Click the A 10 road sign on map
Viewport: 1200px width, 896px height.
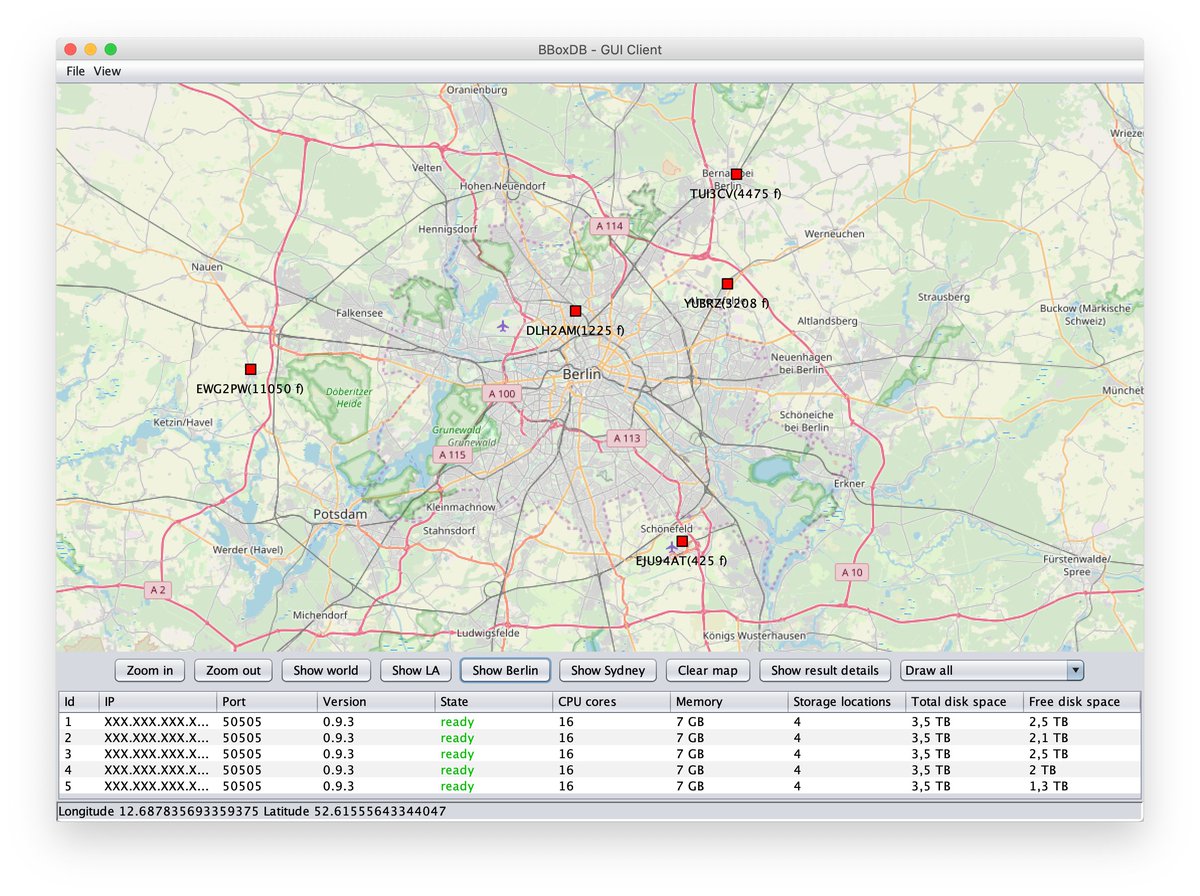(851, 572)
